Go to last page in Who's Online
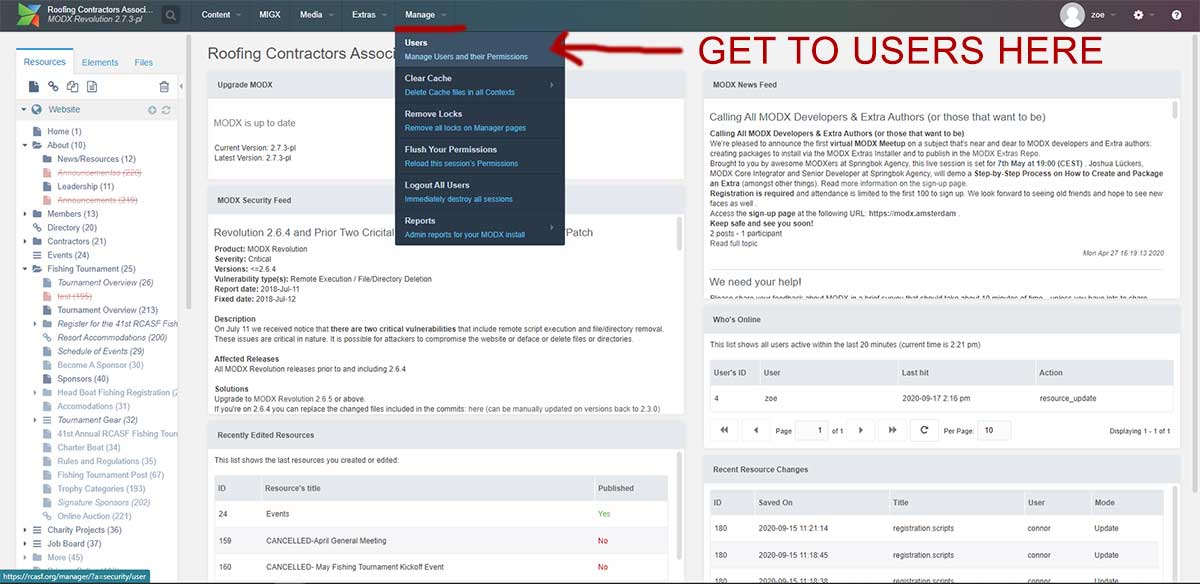The image size is (1200, 584). click(x=893, y=430)
